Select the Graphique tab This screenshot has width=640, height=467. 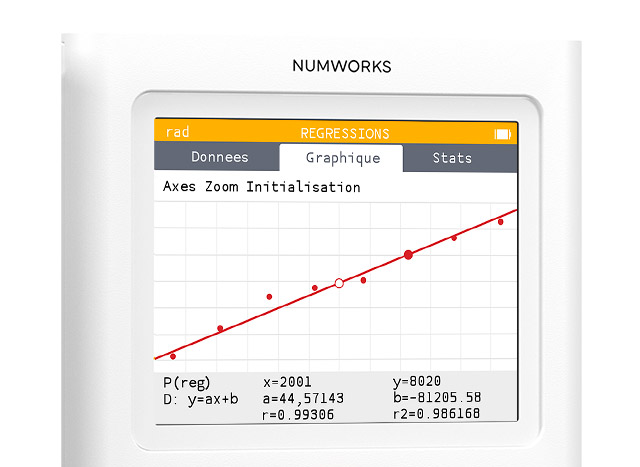pos(342,158)
